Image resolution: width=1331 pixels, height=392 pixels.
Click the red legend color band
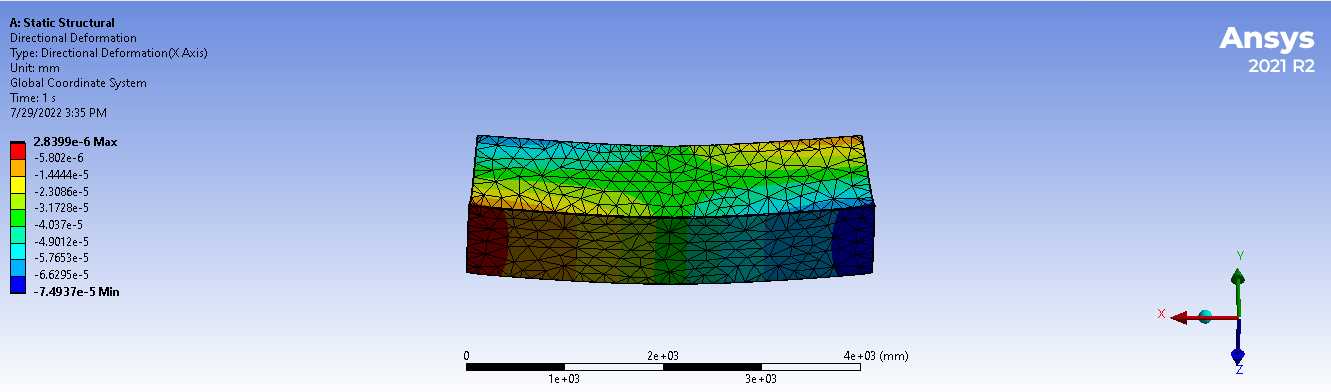click(18, 150)
